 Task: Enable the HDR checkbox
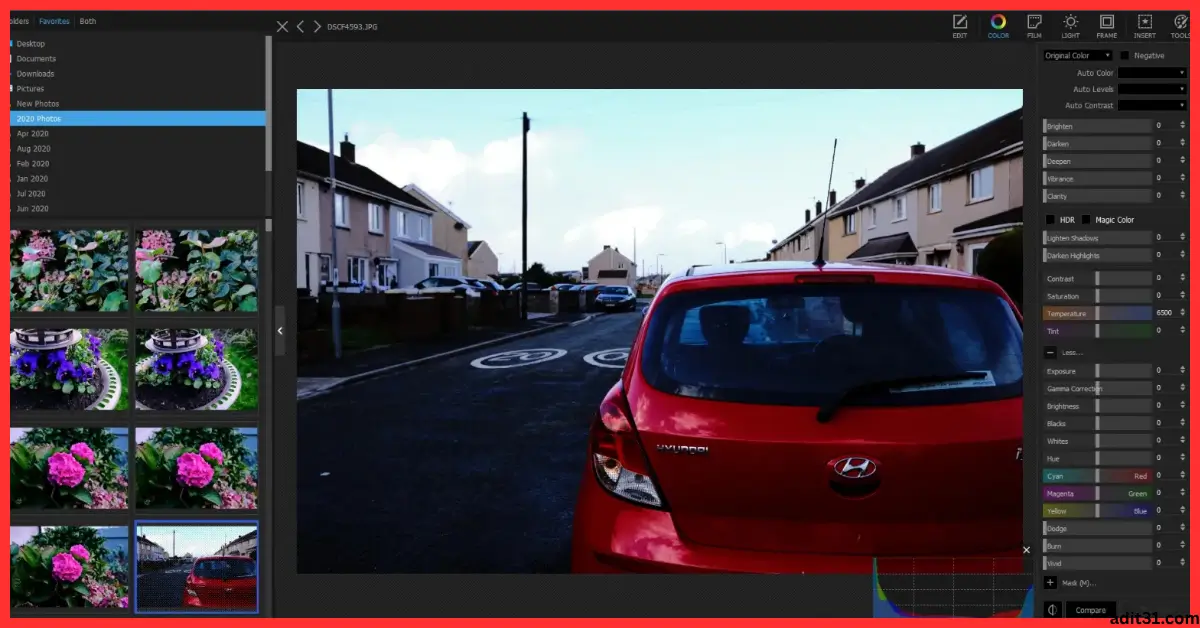coord(1050,220)
